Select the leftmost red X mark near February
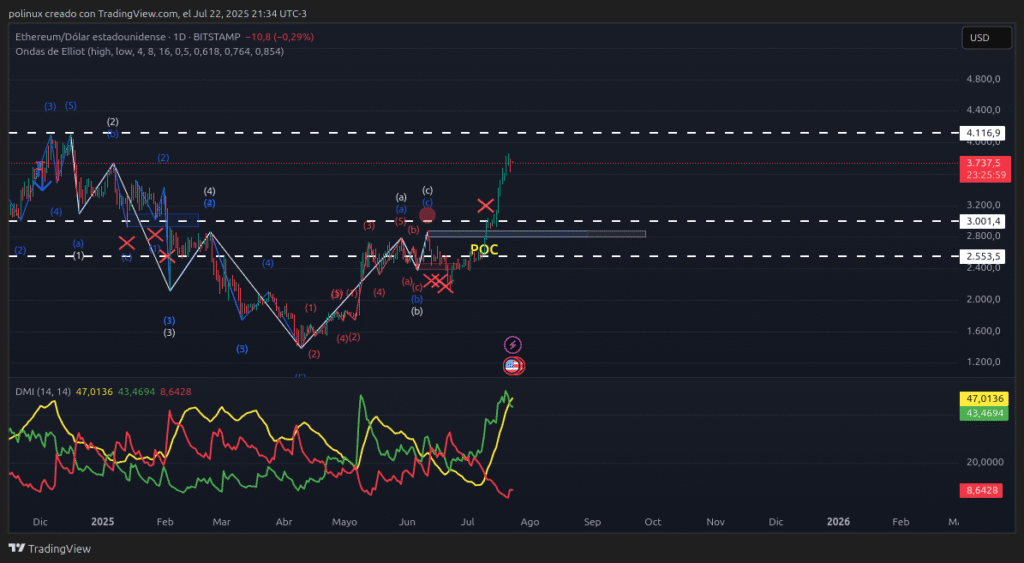Viewport: 1024px width, 563px height. (x=127, y=242)
